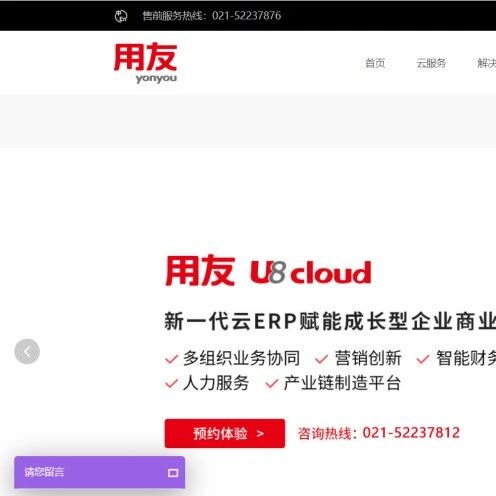Click the phone hotline icon in top bar
The width and height of the screenshot is (496, 496).
(121, 16)
